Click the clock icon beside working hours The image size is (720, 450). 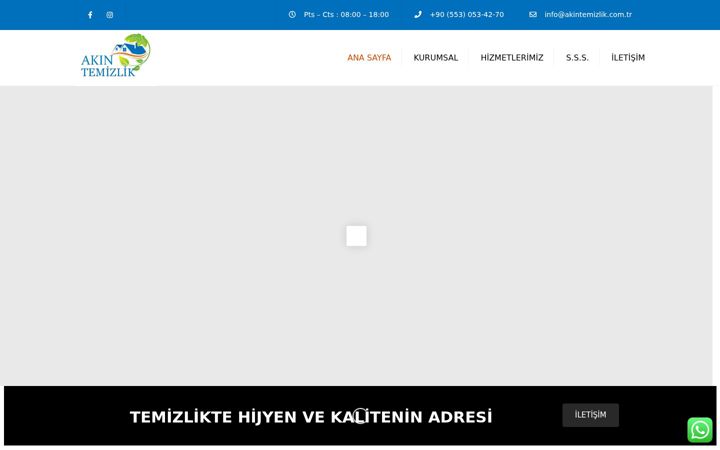[x=292, y=15]
